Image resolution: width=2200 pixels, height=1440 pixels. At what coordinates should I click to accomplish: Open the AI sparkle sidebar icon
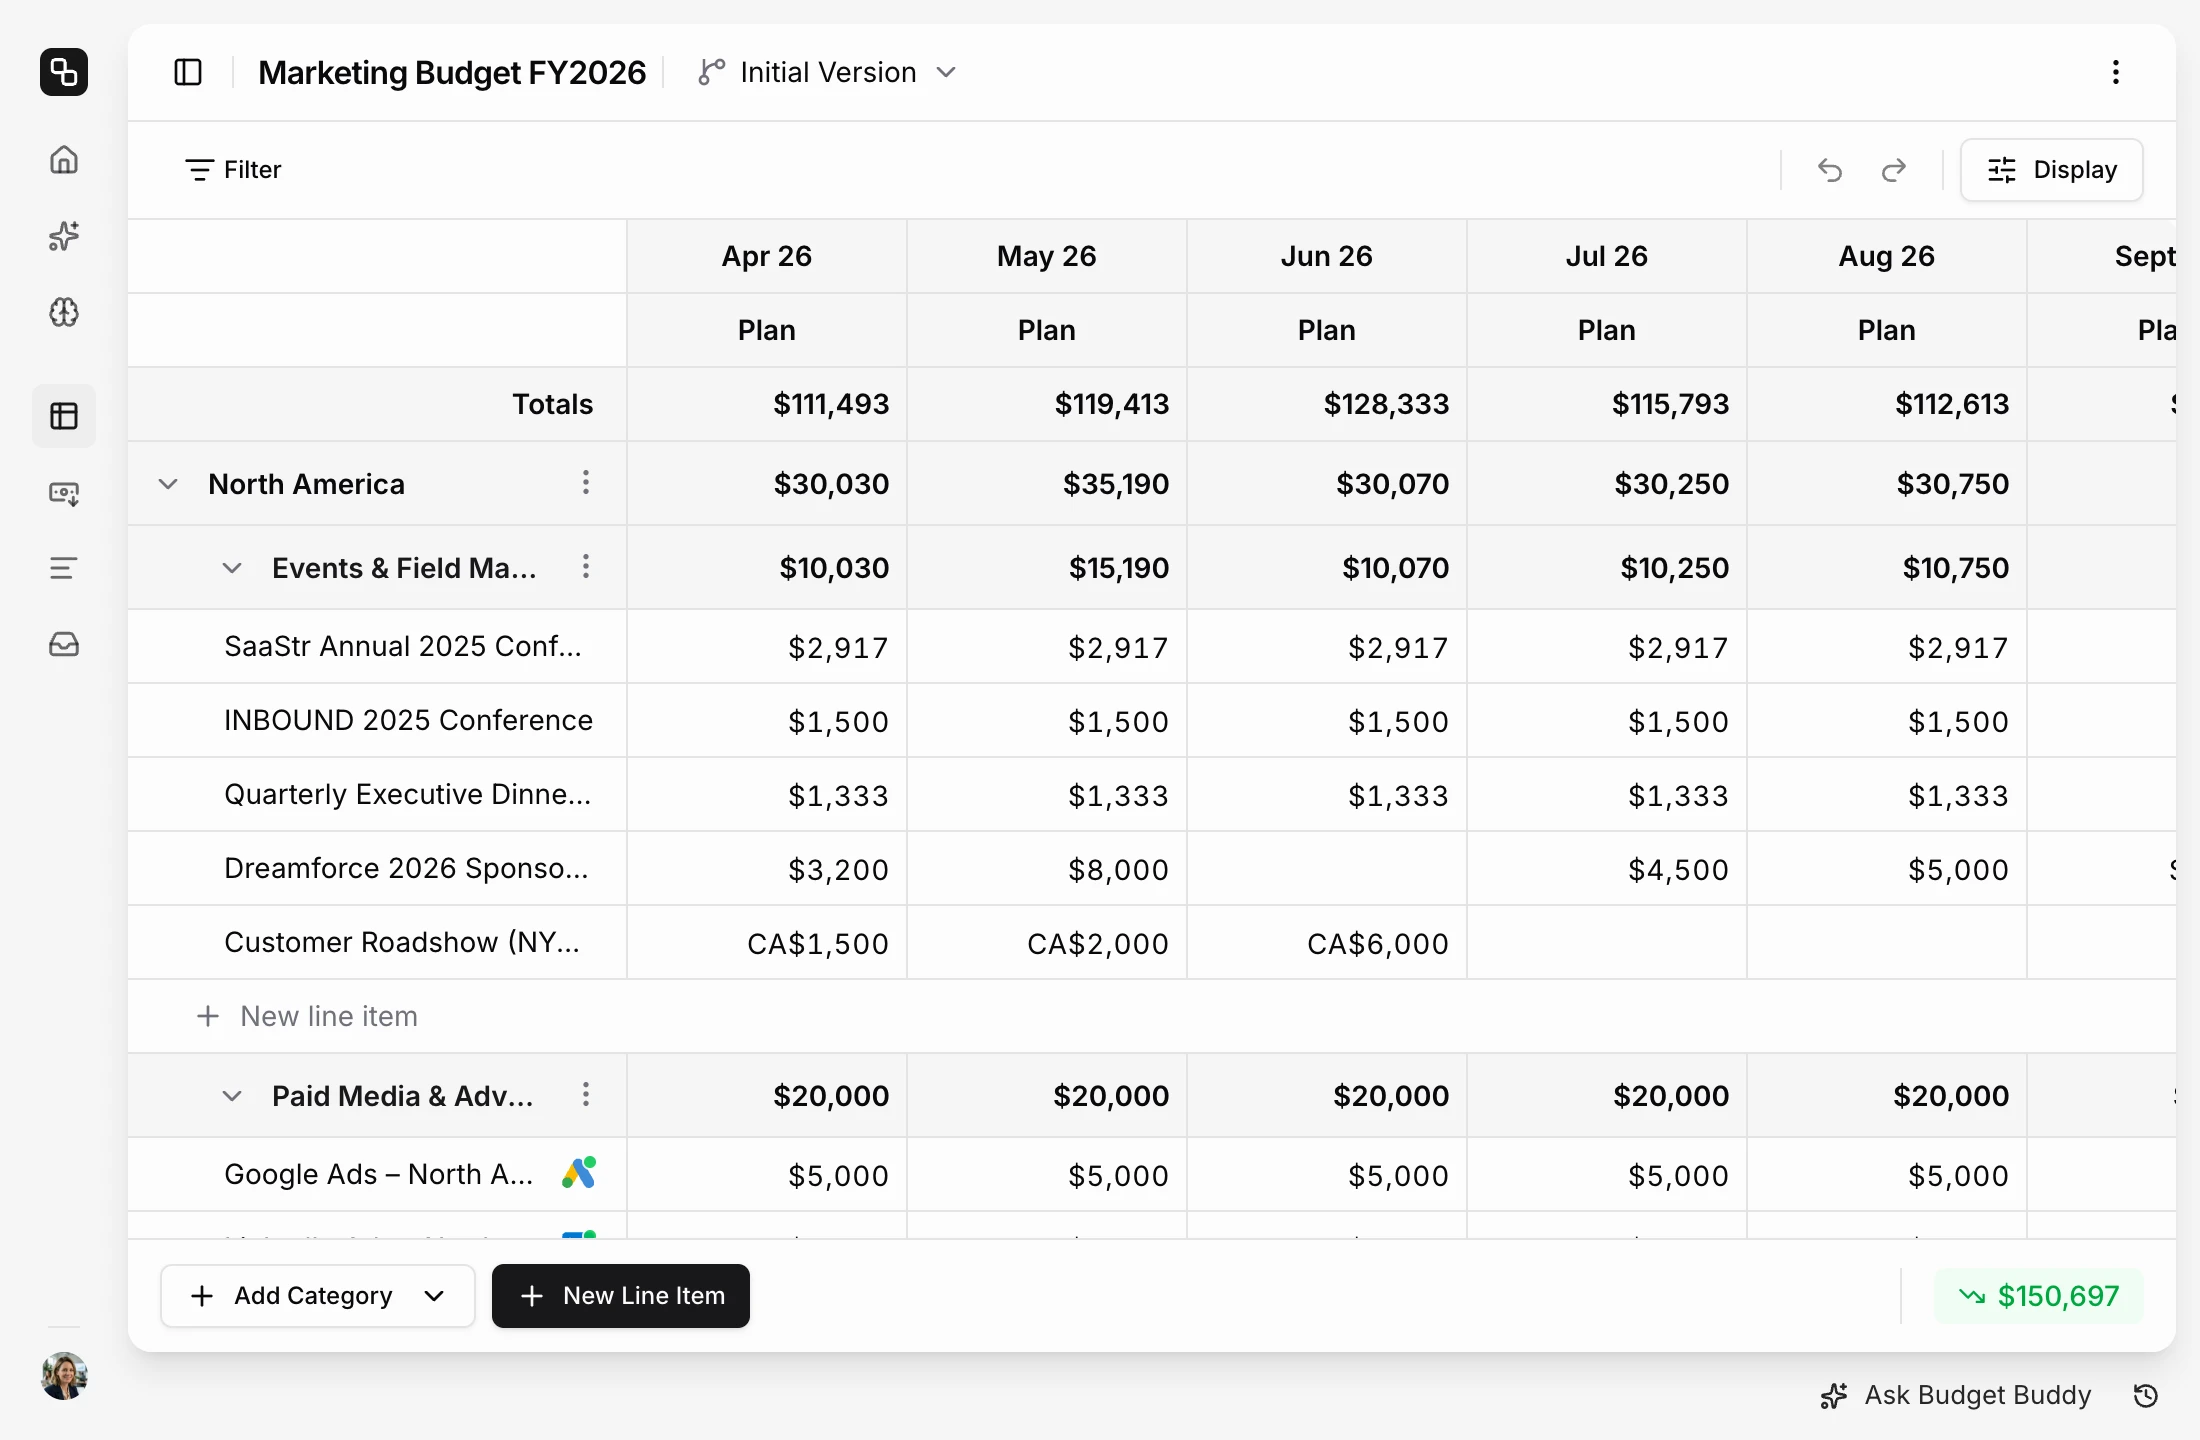[x=64, y=236]
